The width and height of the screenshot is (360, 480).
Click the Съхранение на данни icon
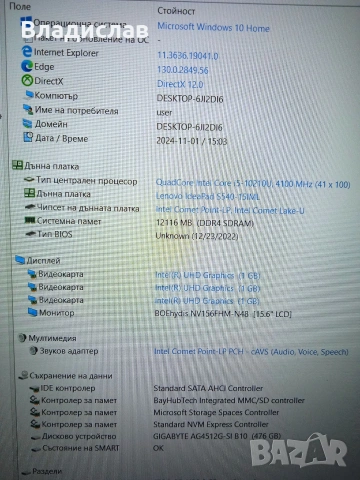(23, 375)
